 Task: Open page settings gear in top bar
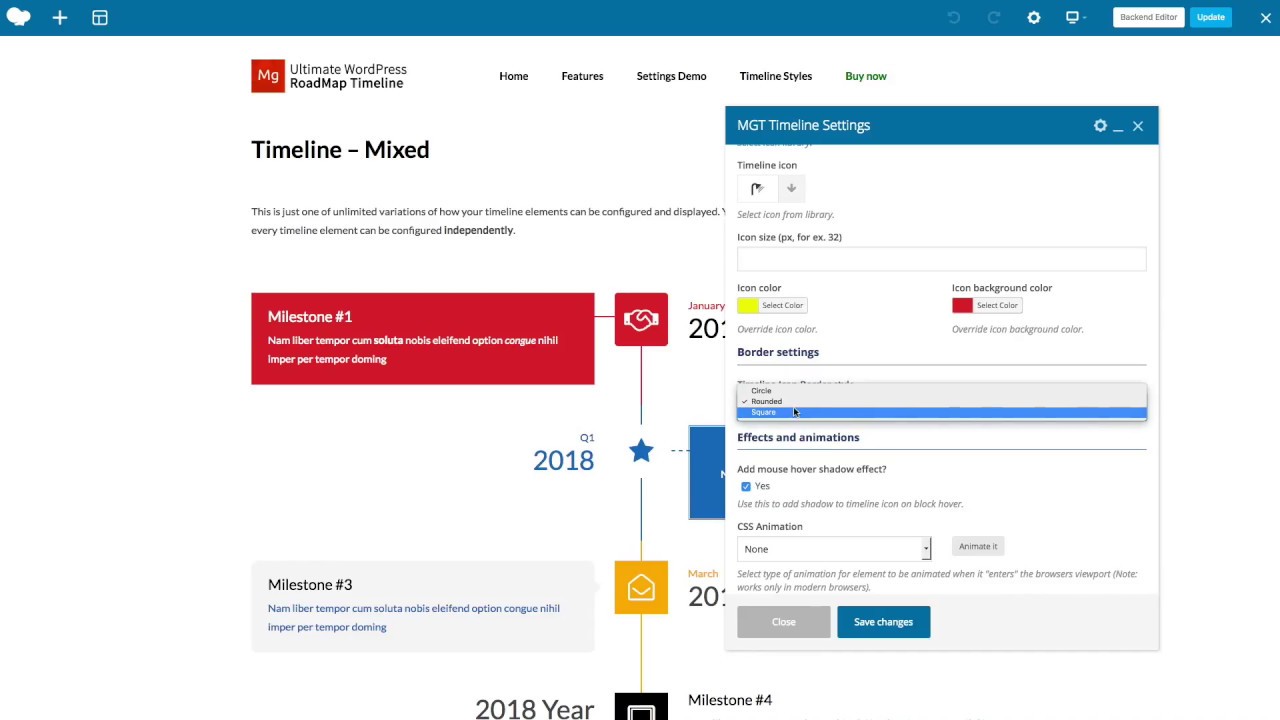coord(1034,17)
